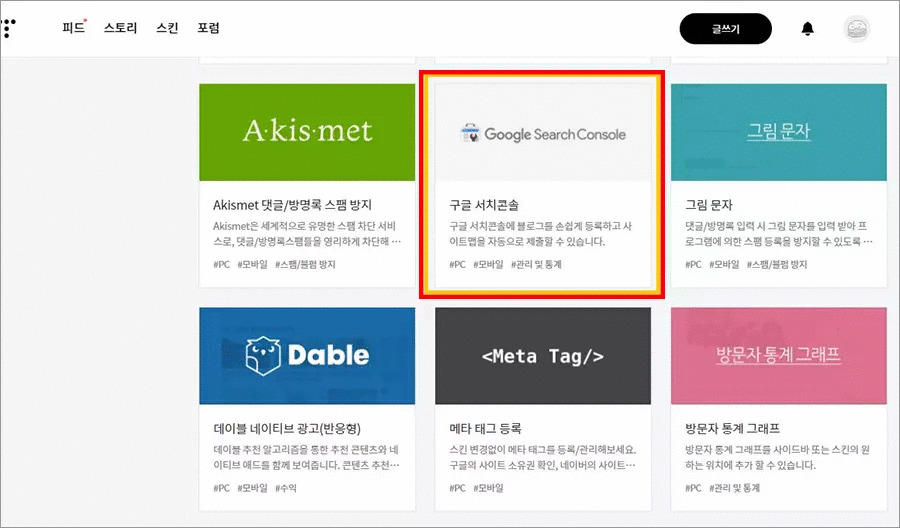The width and height of the screenshot is (900, 528).
Task: Click the Akismet description text
Action: (x=307, y=234)
